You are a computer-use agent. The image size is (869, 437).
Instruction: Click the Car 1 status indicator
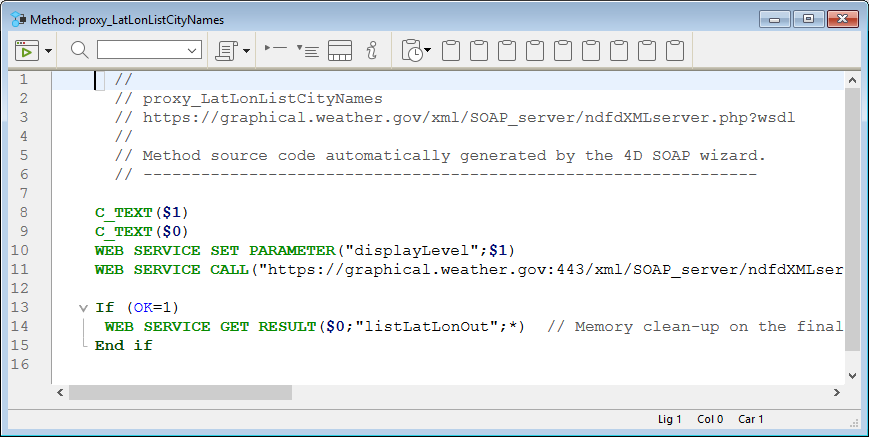coord(750,419)
